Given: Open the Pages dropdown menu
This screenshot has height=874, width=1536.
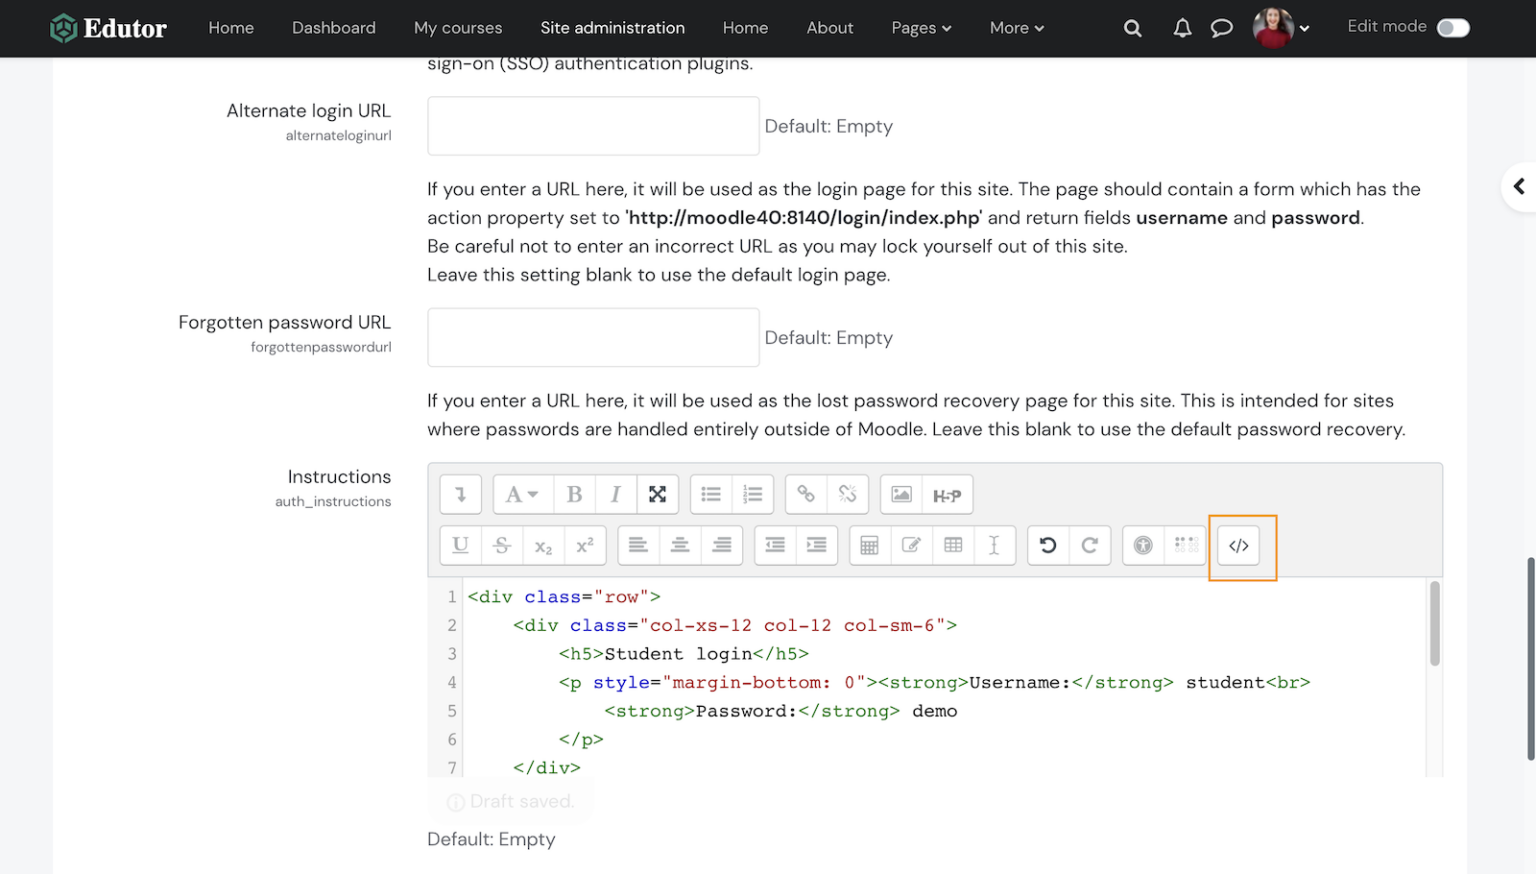Looking at the screenshot, I should pos(920,28).
